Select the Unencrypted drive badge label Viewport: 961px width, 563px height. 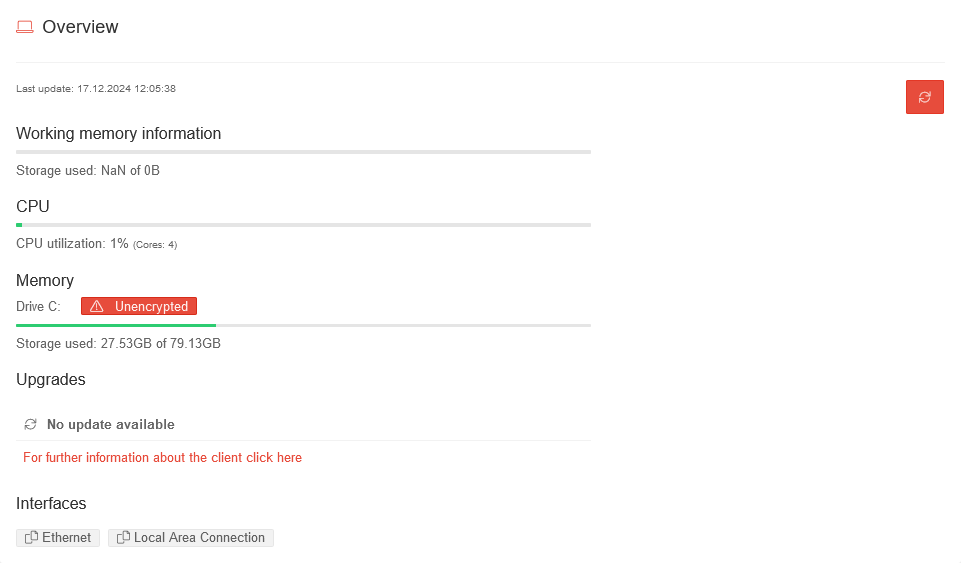151,307
